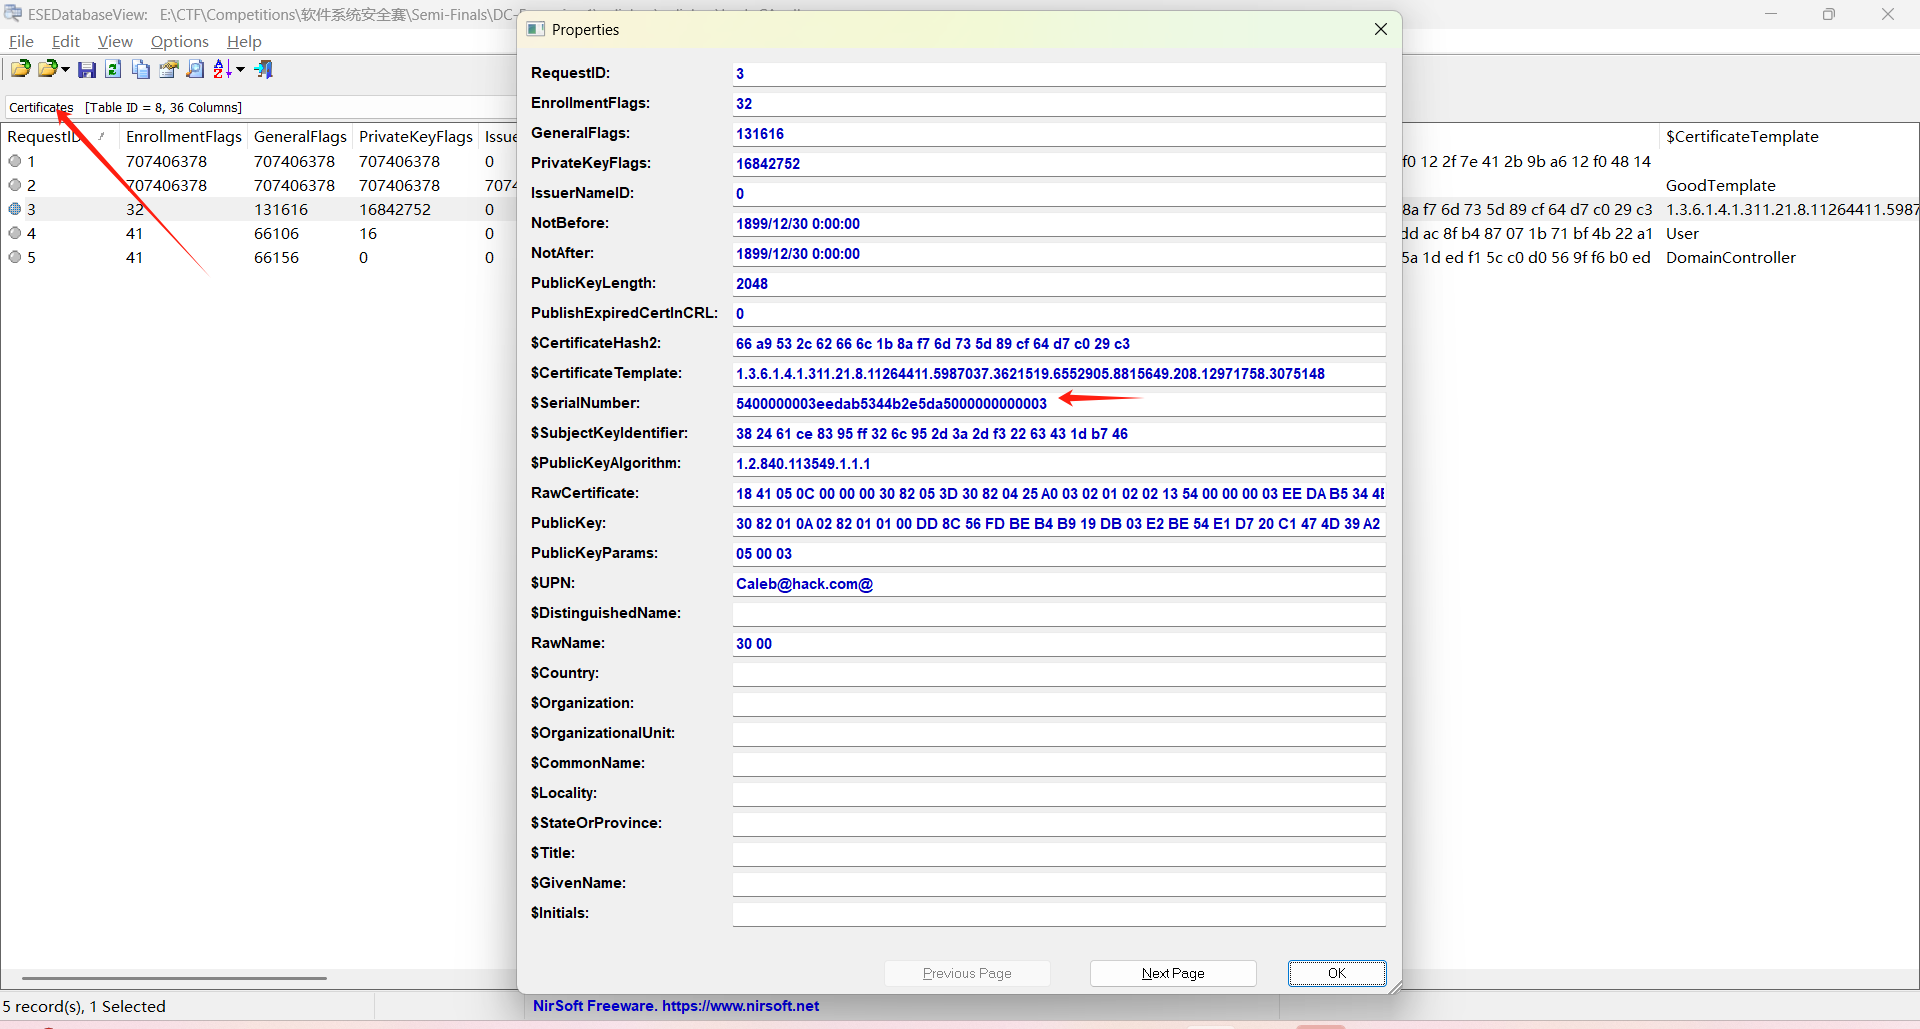Click the Copy Selected Items icon
1920x1029 pixels.
tap(141, 69)
